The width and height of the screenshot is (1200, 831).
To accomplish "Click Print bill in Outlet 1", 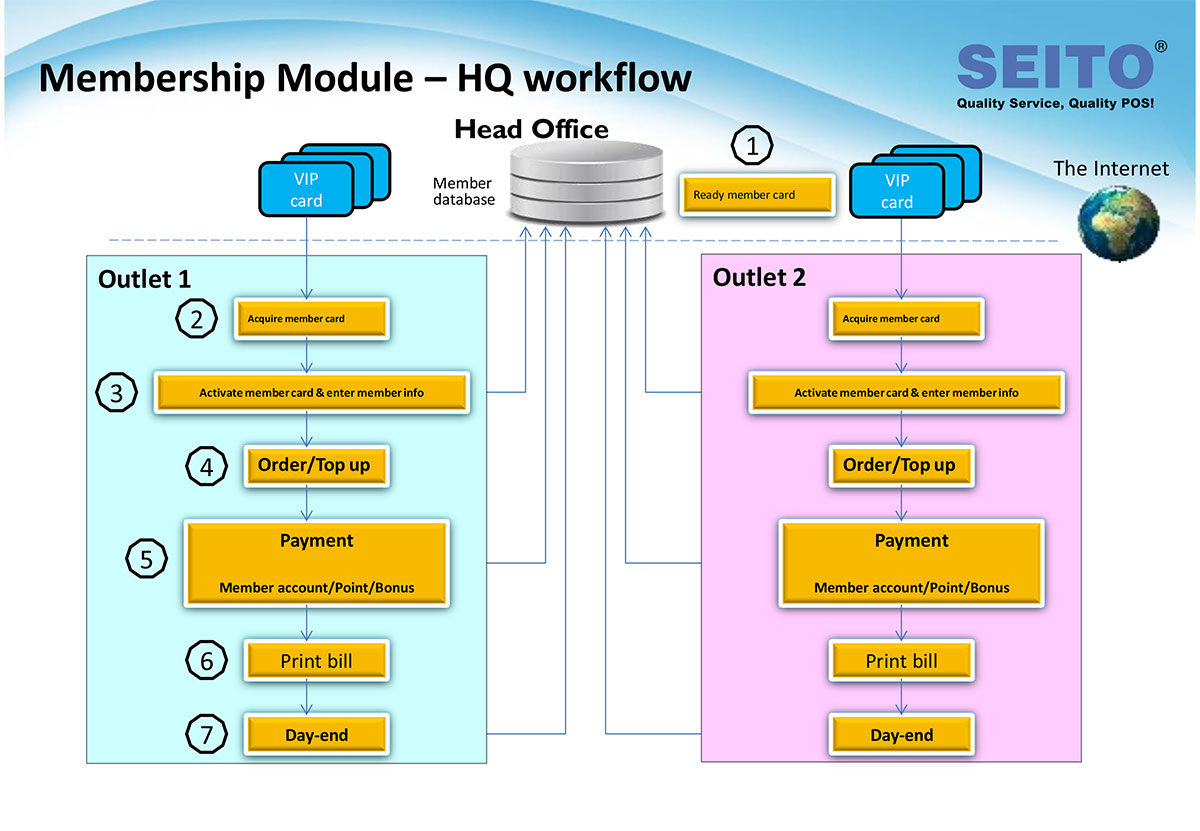I will (315, 661).
